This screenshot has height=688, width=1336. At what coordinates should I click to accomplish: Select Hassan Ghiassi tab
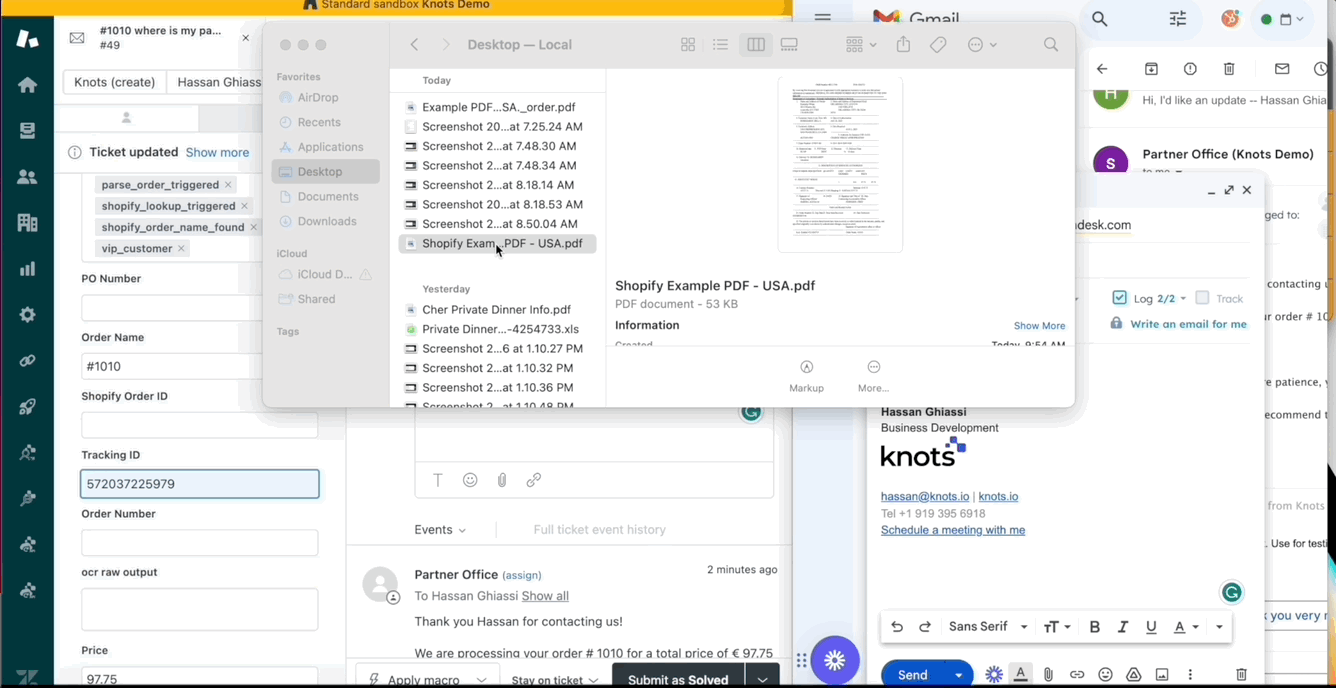219,82
